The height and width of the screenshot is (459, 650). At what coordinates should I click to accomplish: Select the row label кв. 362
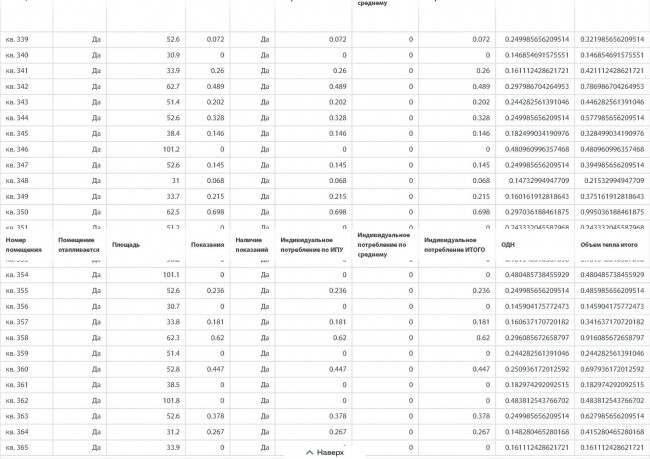(x=17, y=401)
